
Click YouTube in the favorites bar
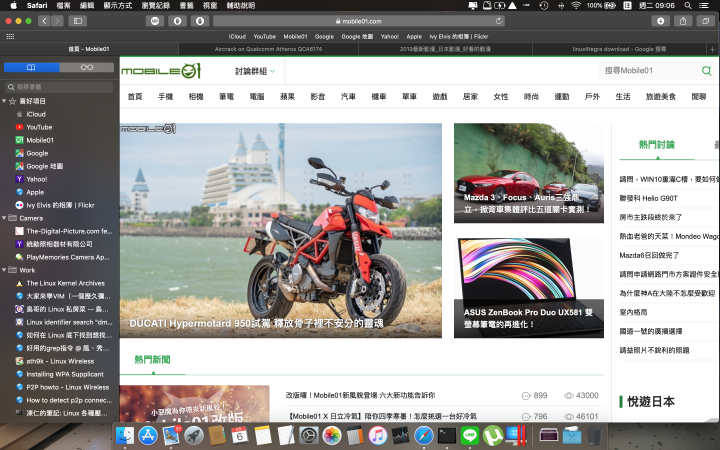pyautogui.click(x=264, y=36)
